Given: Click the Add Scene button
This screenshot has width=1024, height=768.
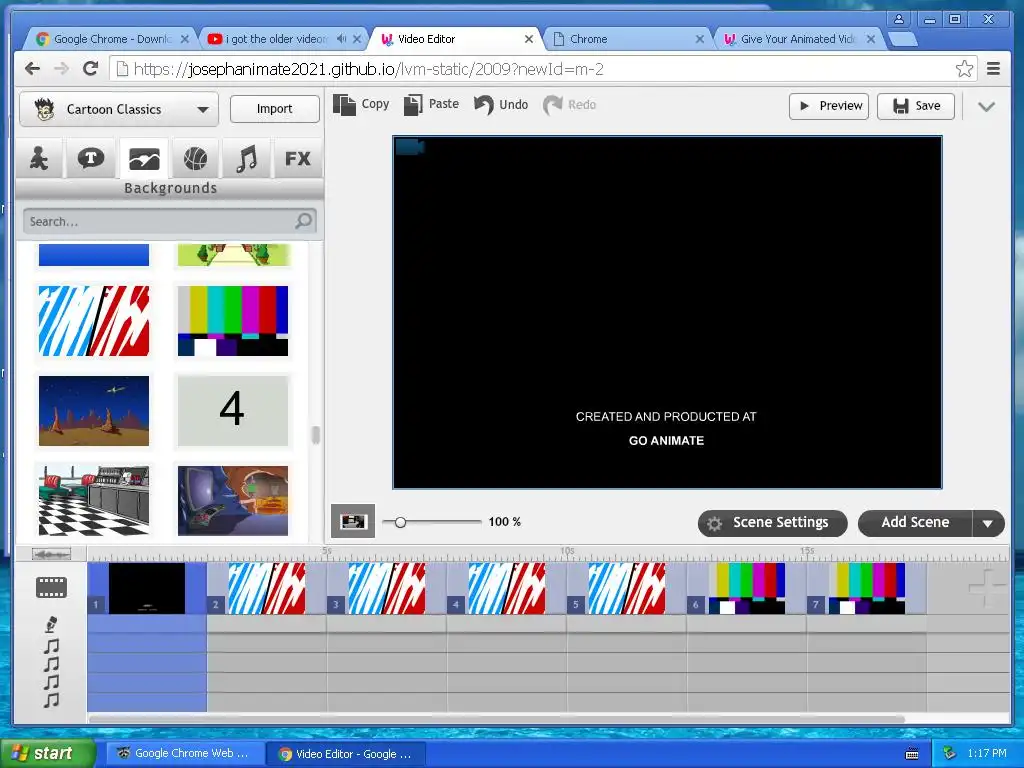Looking at the screenshot, I should 915,523.
